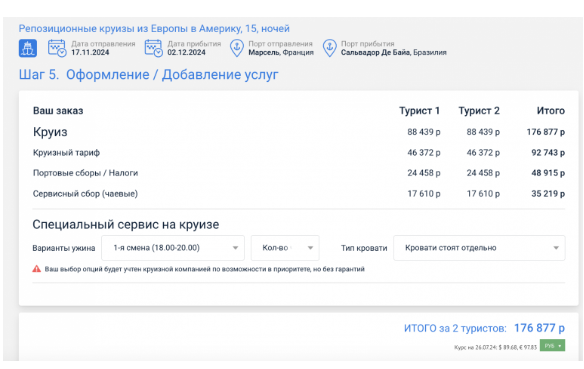Open the green РУБ currency selector
This screenshot has height=369, width=584.
(552, 346)
